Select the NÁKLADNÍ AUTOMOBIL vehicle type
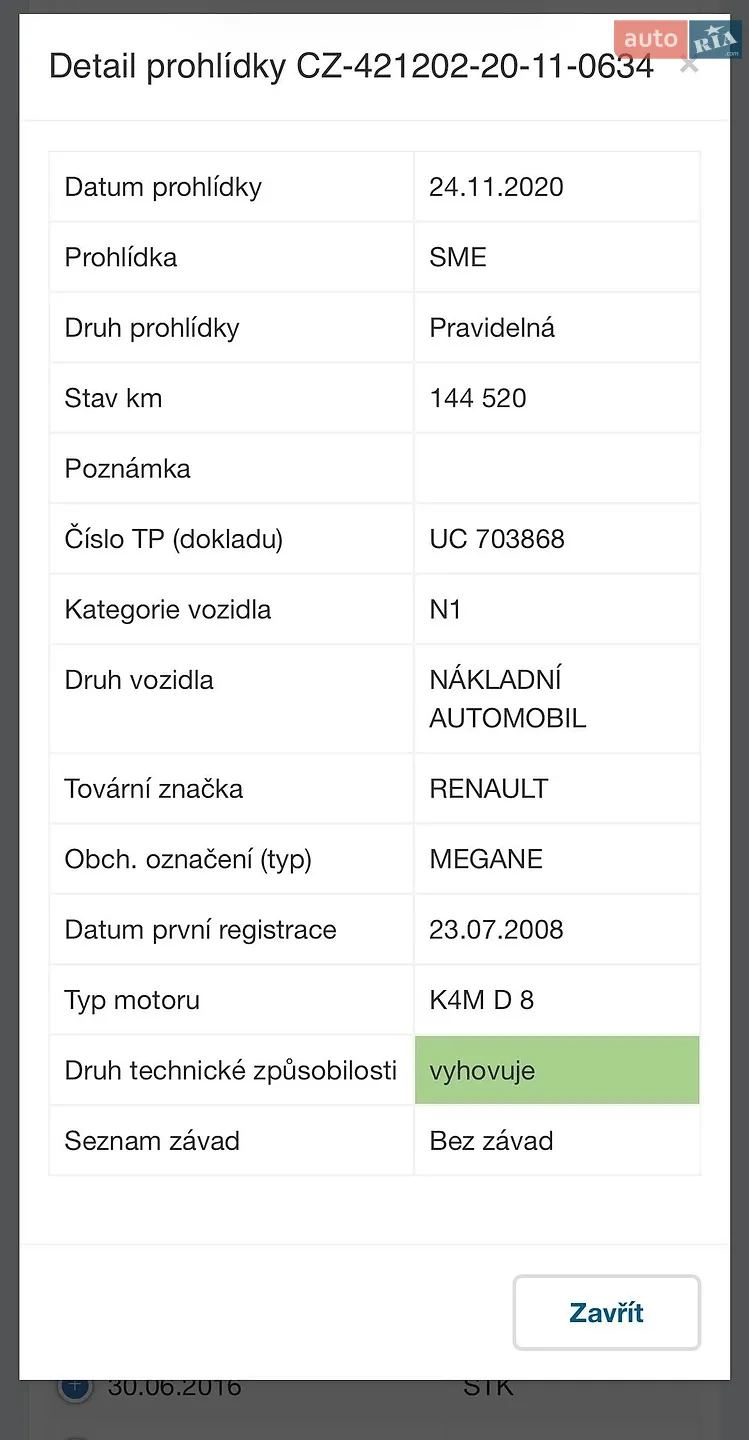Viewport: 749px width, 1440px height. [x=507, y=699]
